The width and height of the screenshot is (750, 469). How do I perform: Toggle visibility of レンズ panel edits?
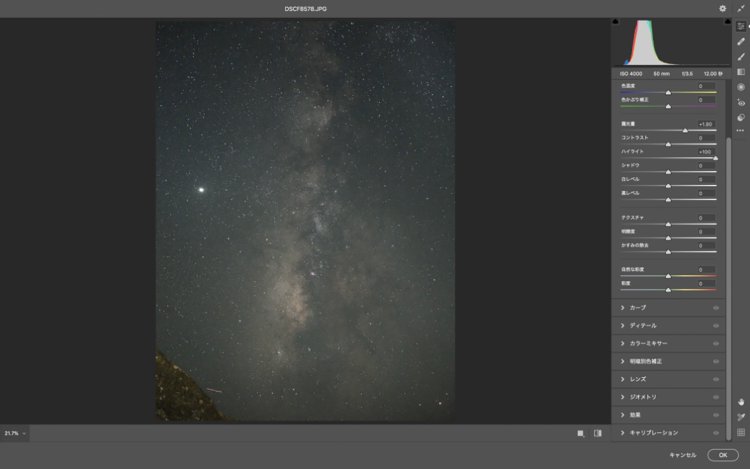[x=716, y=379]
